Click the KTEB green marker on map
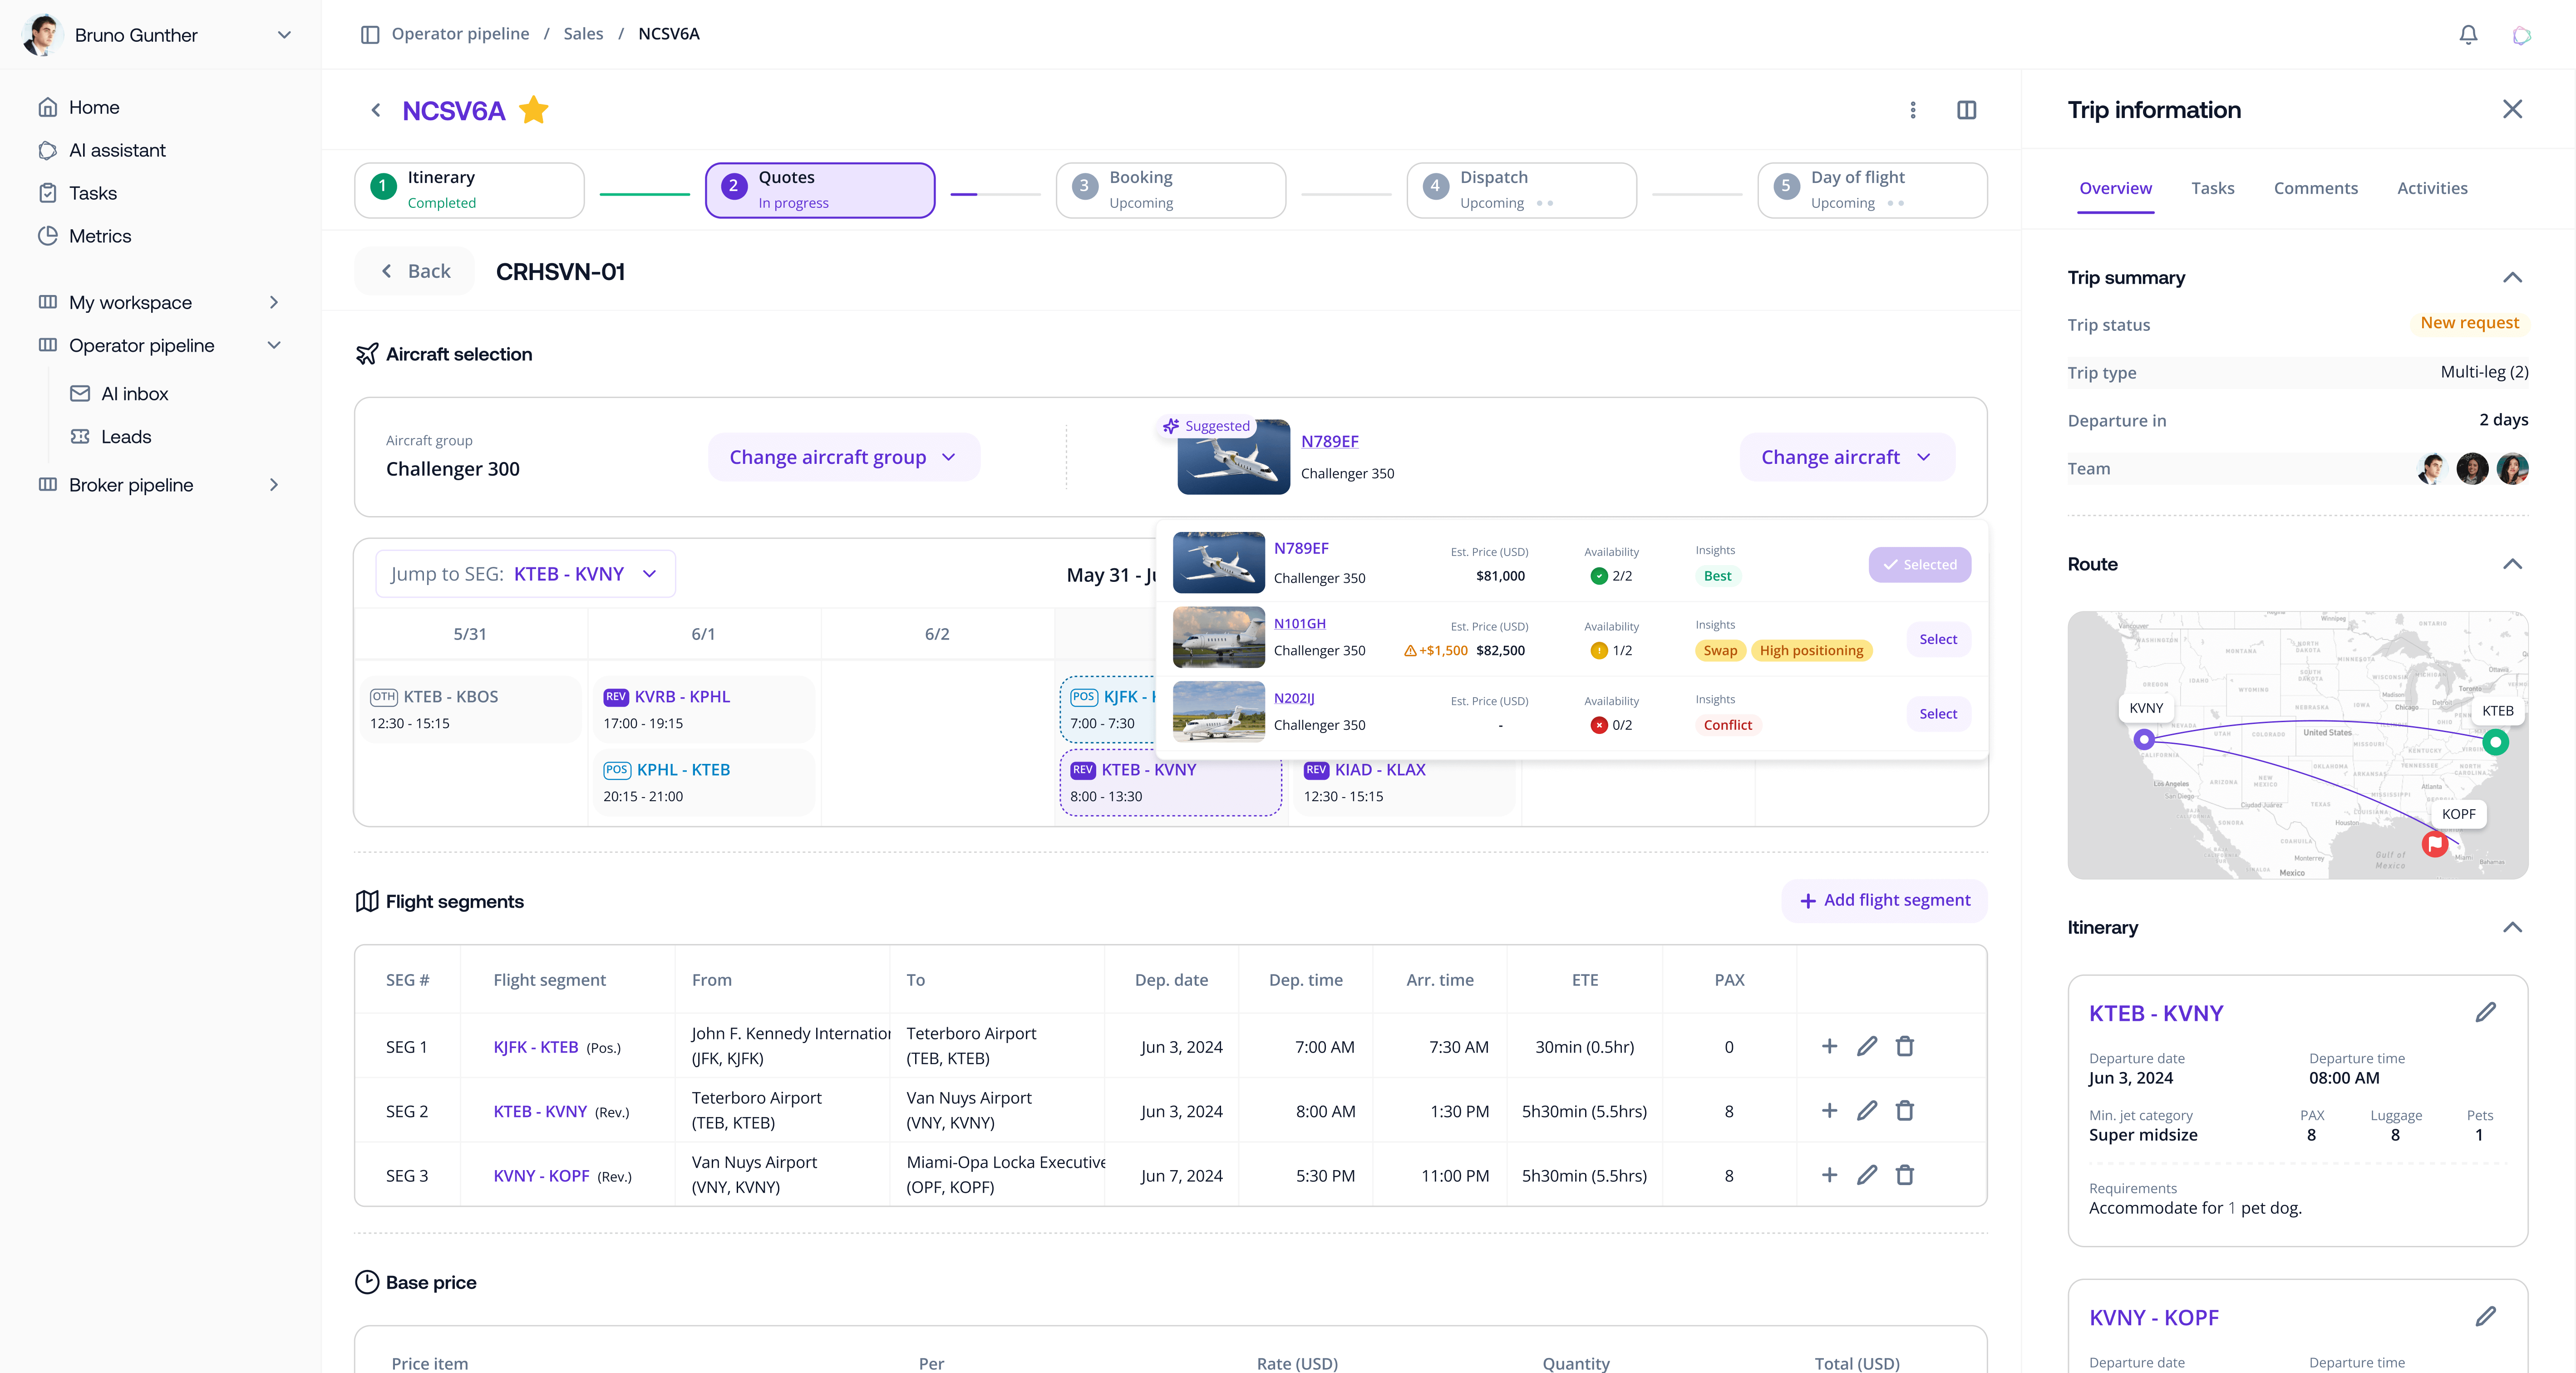Viewport: 2576px width, 1373px height. click(2495, 742)
